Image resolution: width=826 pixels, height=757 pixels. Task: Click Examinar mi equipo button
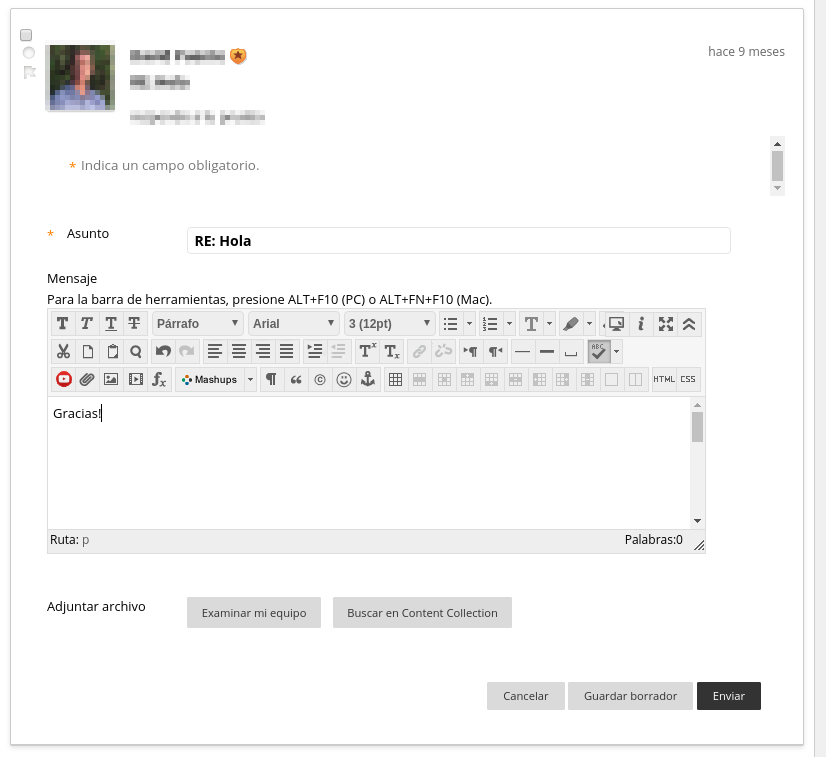(253, 613)
